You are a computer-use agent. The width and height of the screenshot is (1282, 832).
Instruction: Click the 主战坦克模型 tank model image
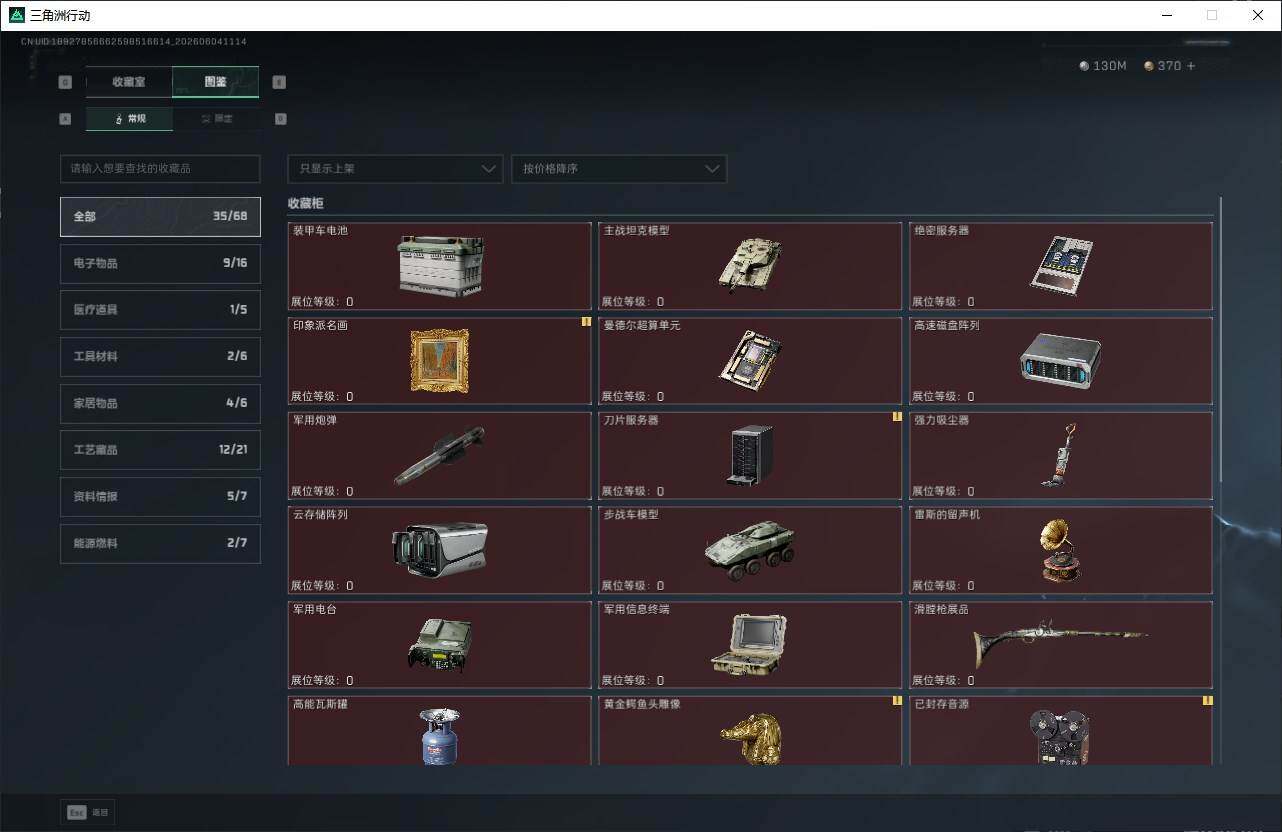(750, 264)
